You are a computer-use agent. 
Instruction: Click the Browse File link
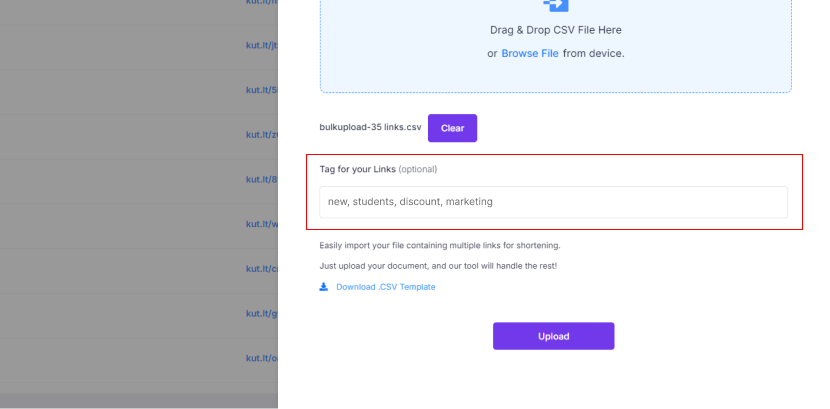[530, 53]
